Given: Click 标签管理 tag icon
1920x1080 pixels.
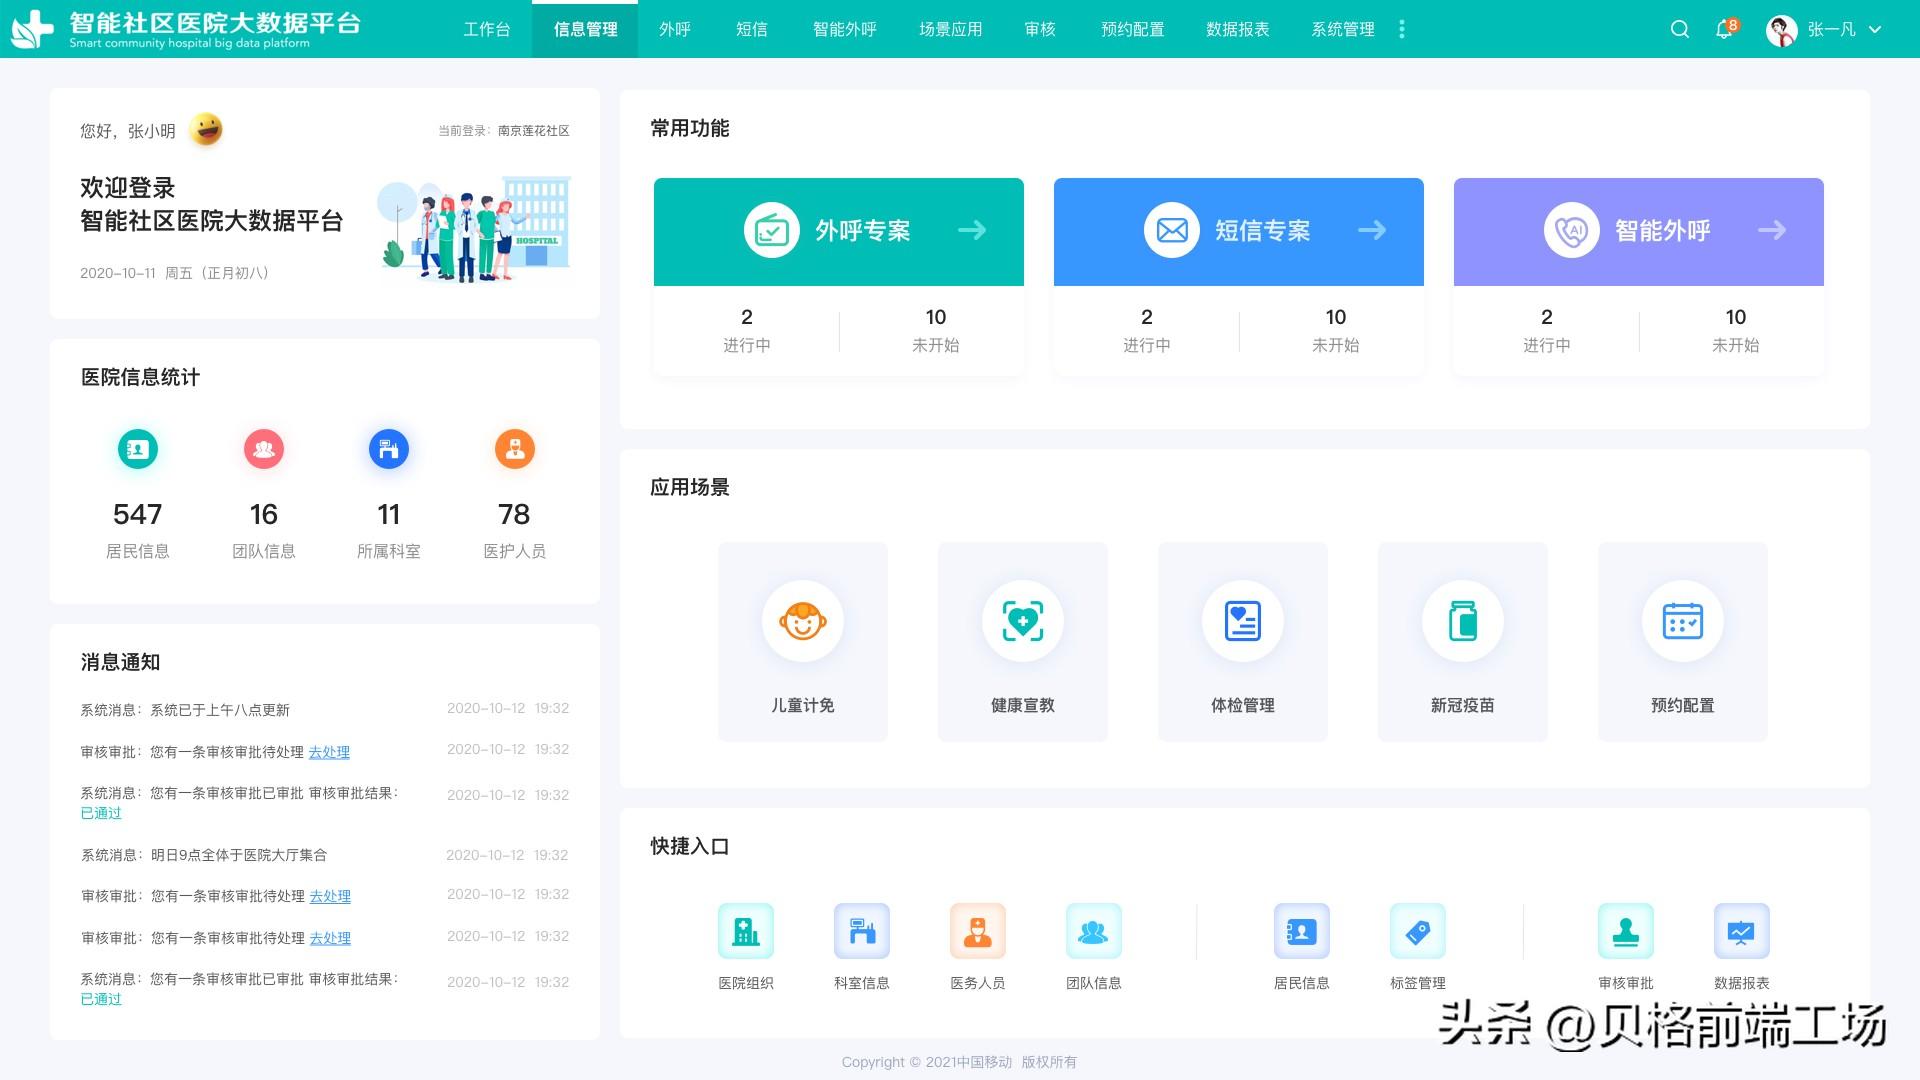Looking at the screenshot, I should pyautogui.click(x=1417, y=931).
